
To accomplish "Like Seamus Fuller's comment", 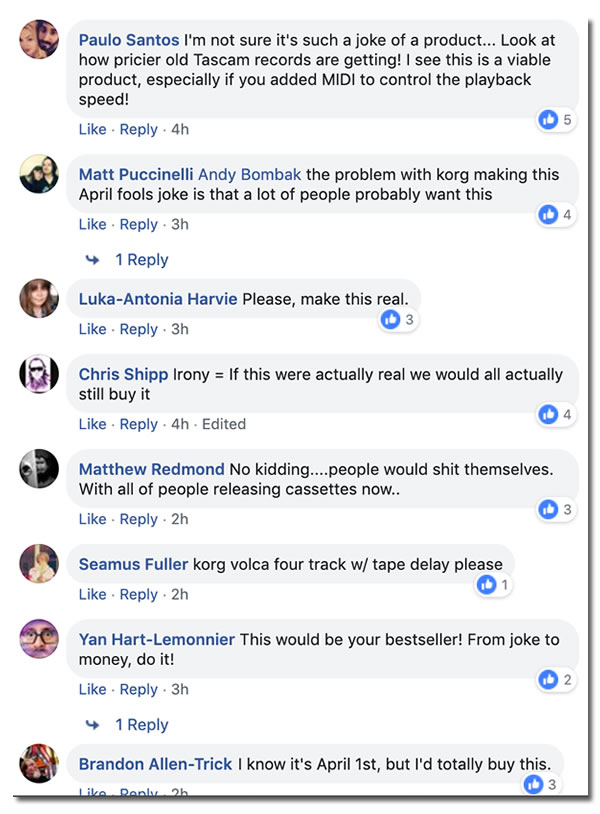I will [x=92, y=594].
